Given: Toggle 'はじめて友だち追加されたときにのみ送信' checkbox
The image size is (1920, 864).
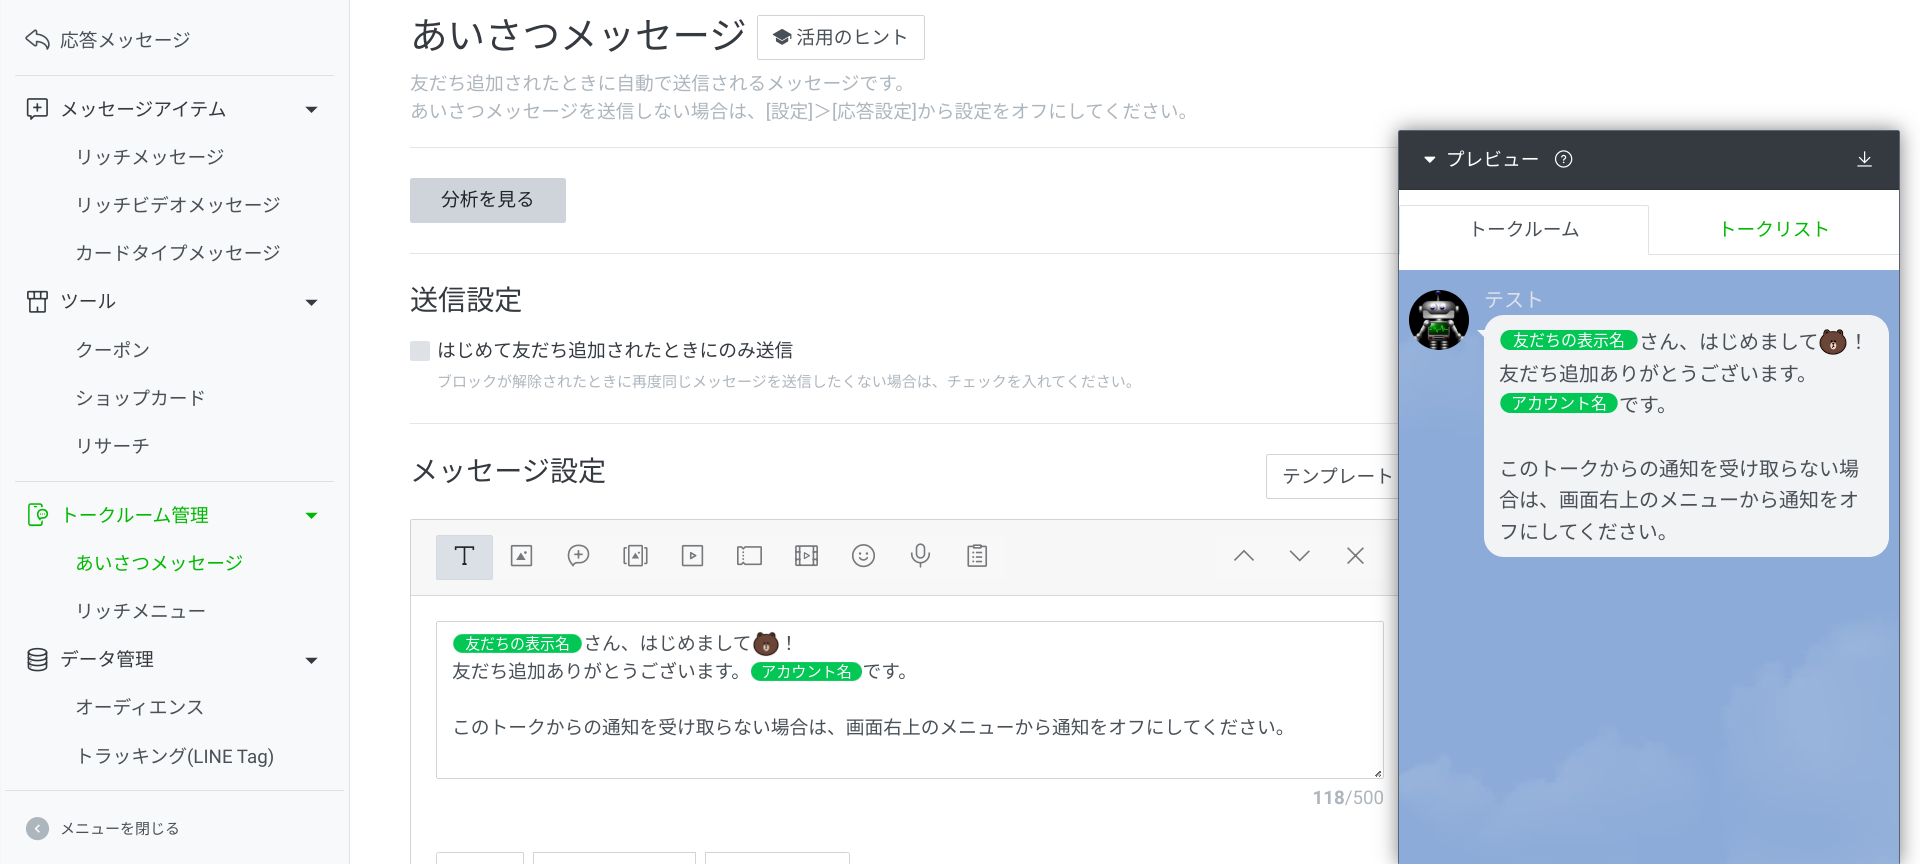Looking at the screenshot, I should click(420, 350).
